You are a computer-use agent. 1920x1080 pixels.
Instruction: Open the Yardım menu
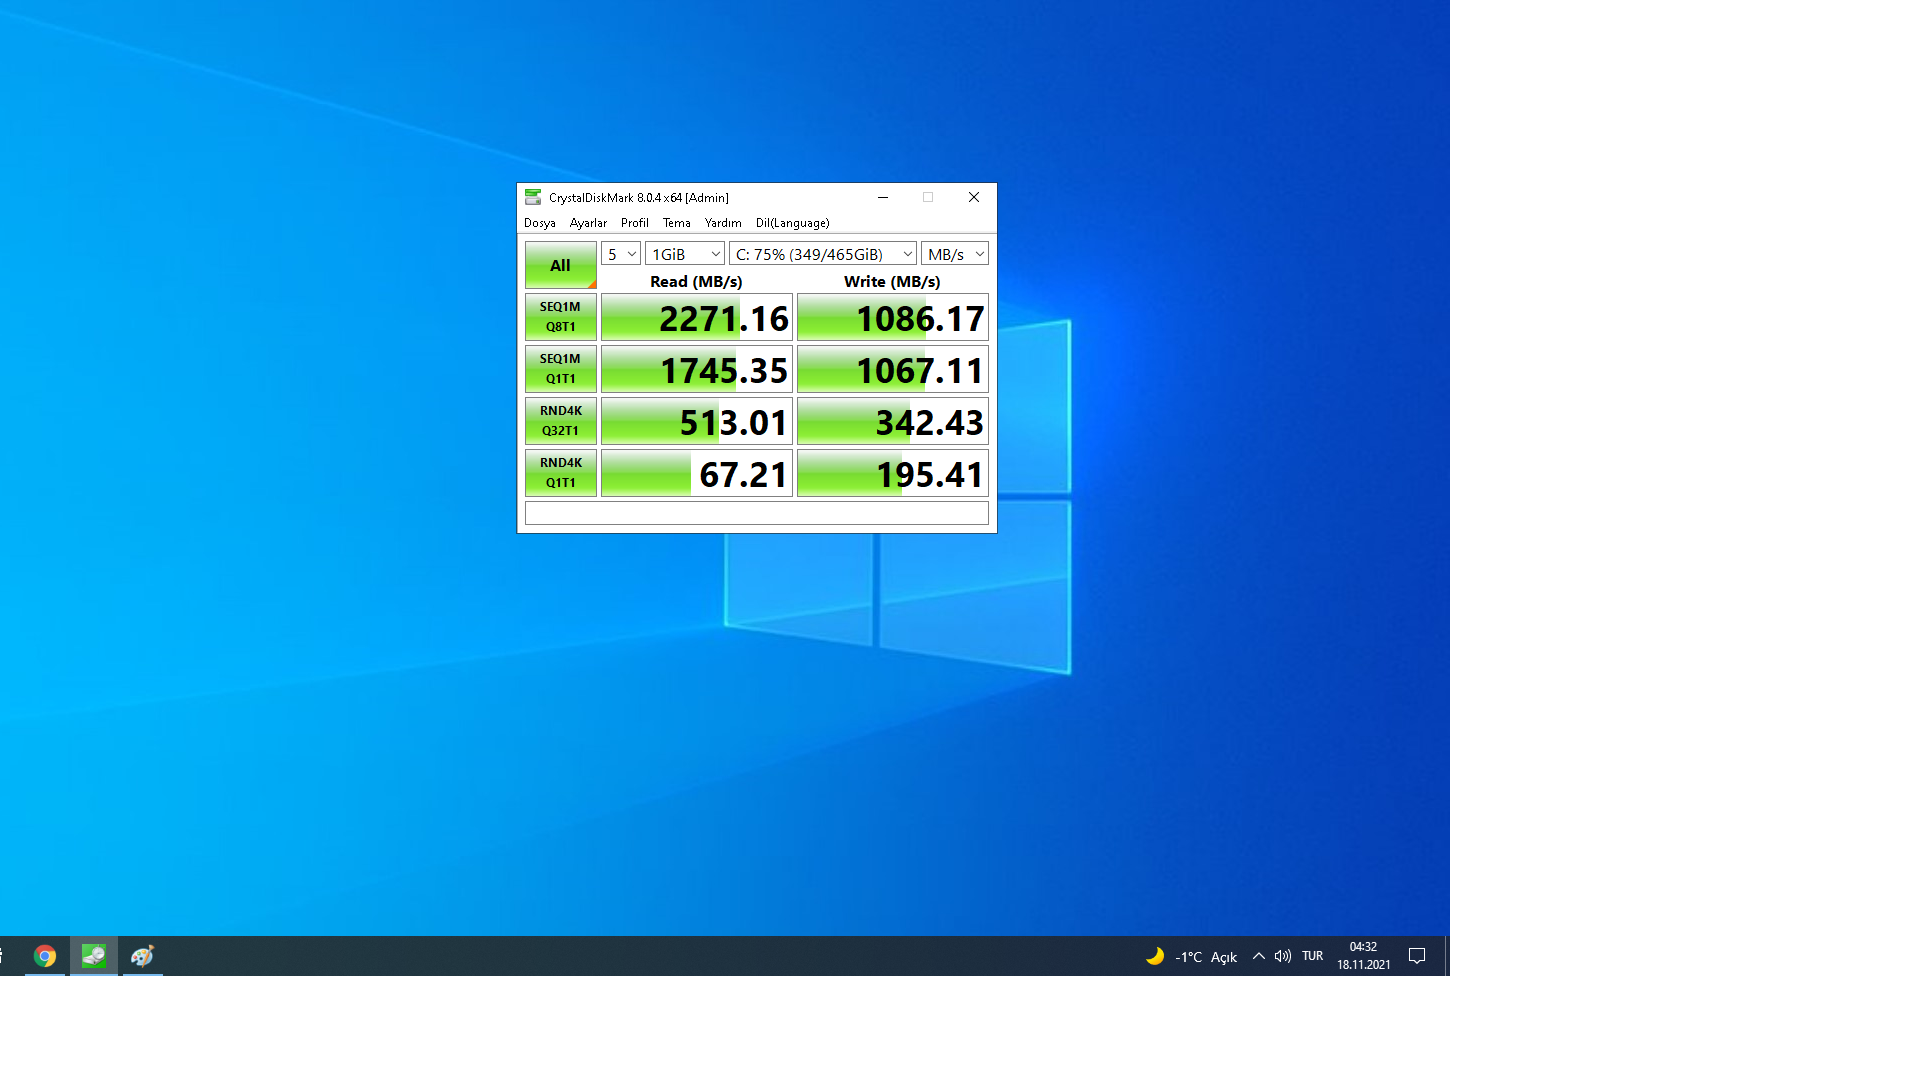pos(723,223)
